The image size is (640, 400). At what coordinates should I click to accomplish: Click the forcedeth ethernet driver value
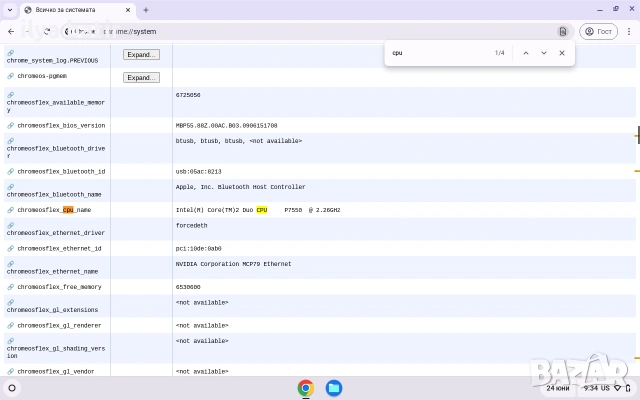pos(191,225)
